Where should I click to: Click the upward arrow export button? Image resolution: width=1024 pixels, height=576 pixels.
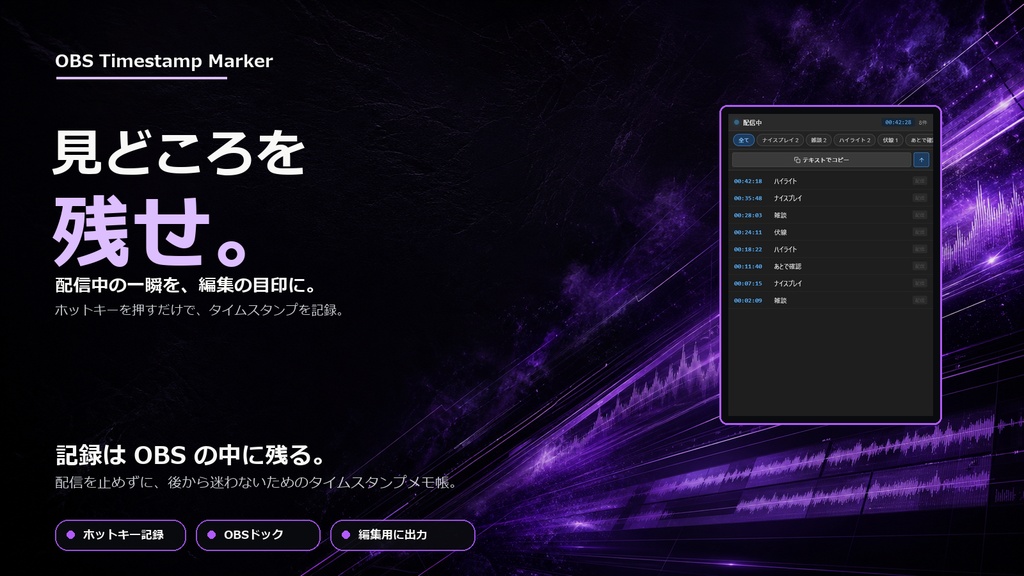[921, 159]
